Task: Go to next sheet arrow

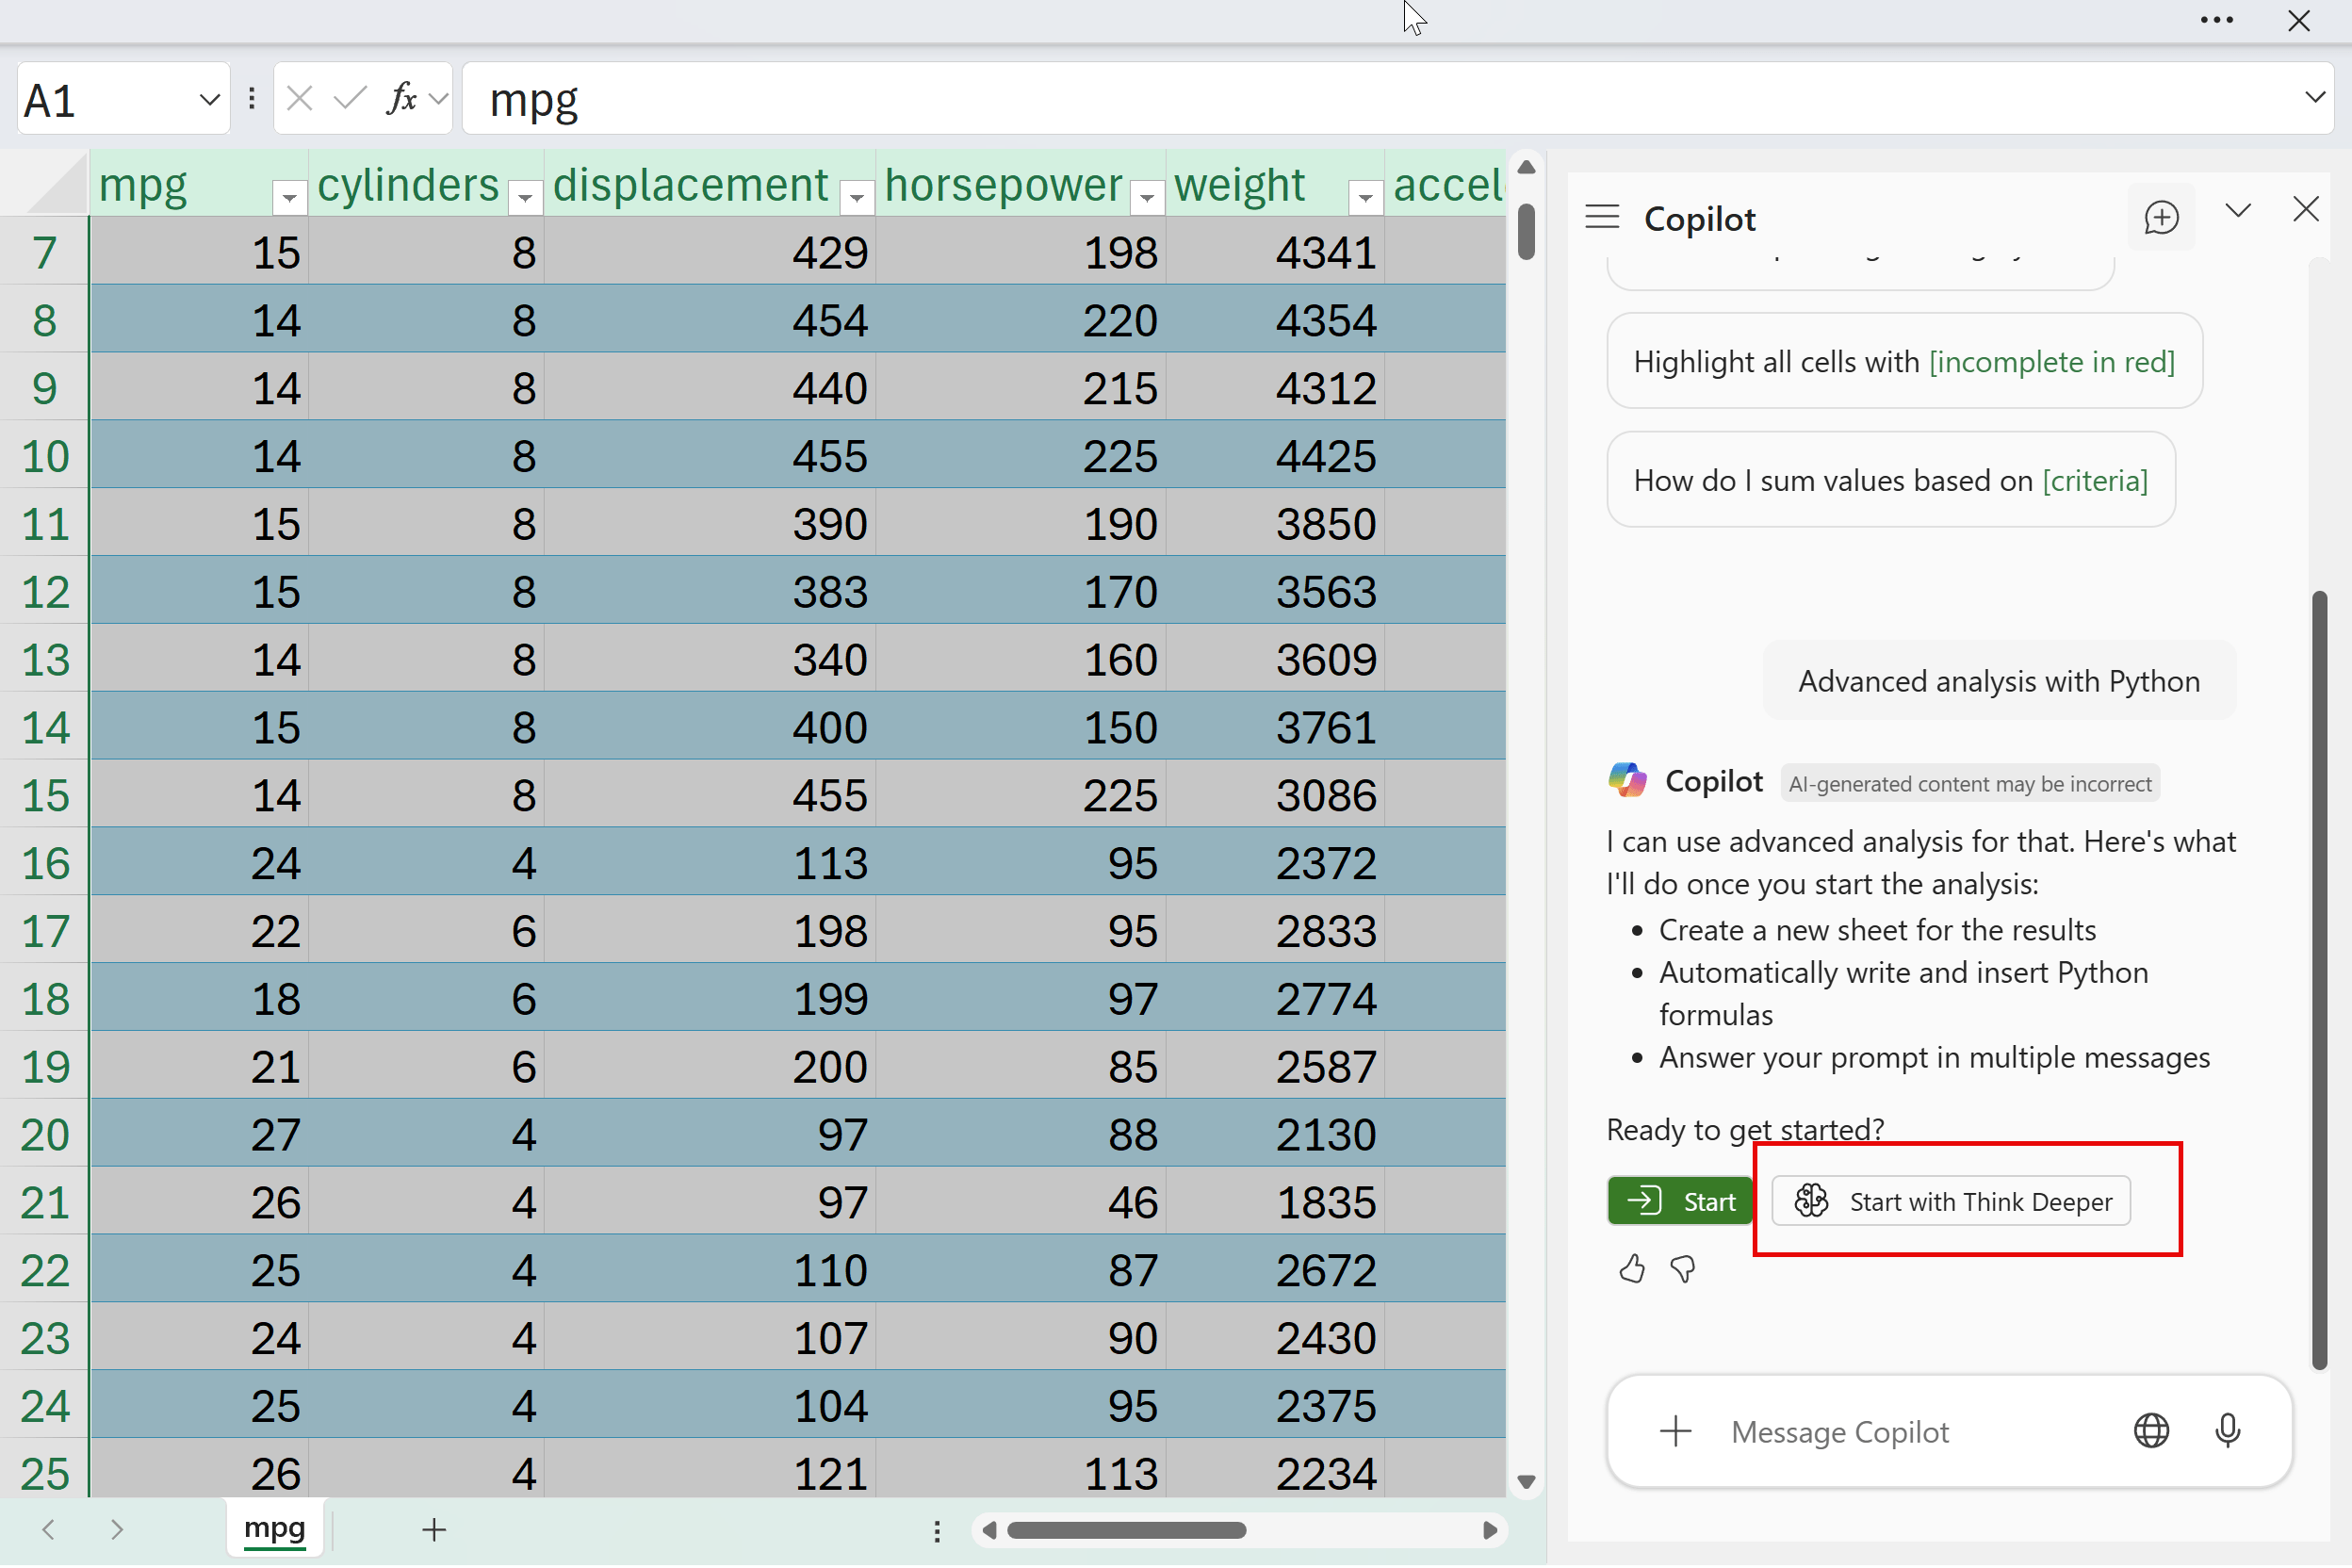Action: [x=117, y=1530]
